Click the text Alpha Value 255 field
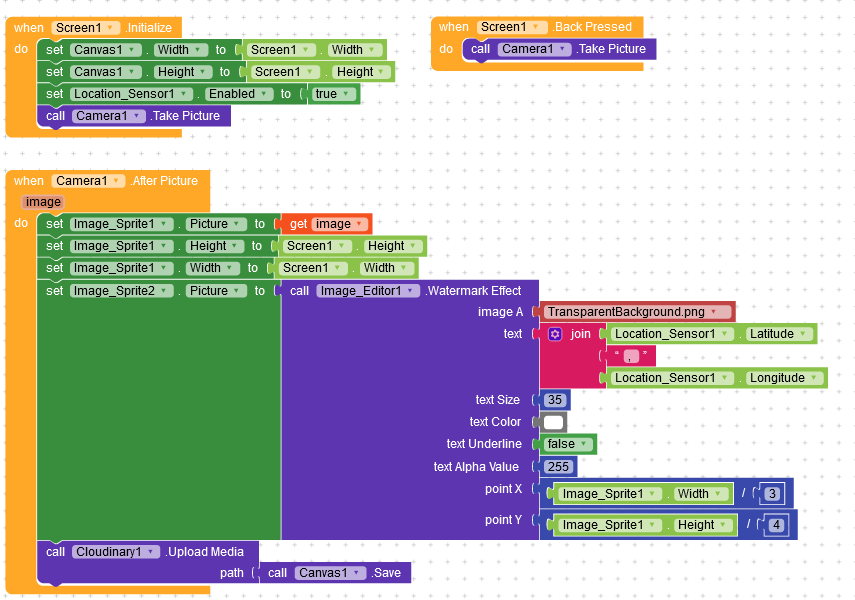Image resolution: width=855 pixels, height=600 pixels. pyautogui.click(x=558, y=467)
